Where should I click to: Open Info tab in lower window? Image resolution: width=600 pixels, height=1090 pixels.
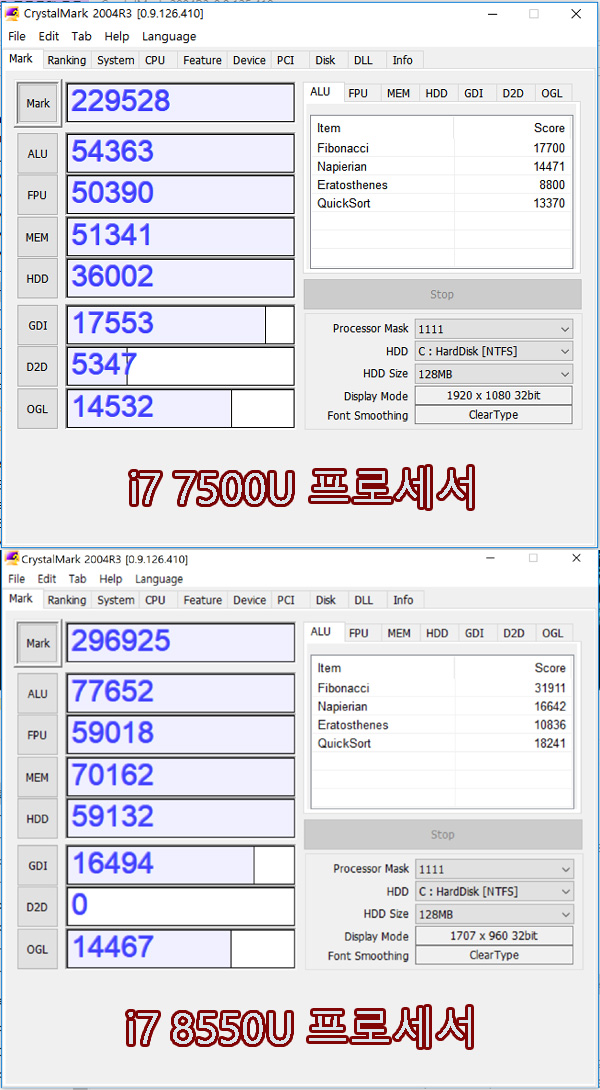coord(403,600)
